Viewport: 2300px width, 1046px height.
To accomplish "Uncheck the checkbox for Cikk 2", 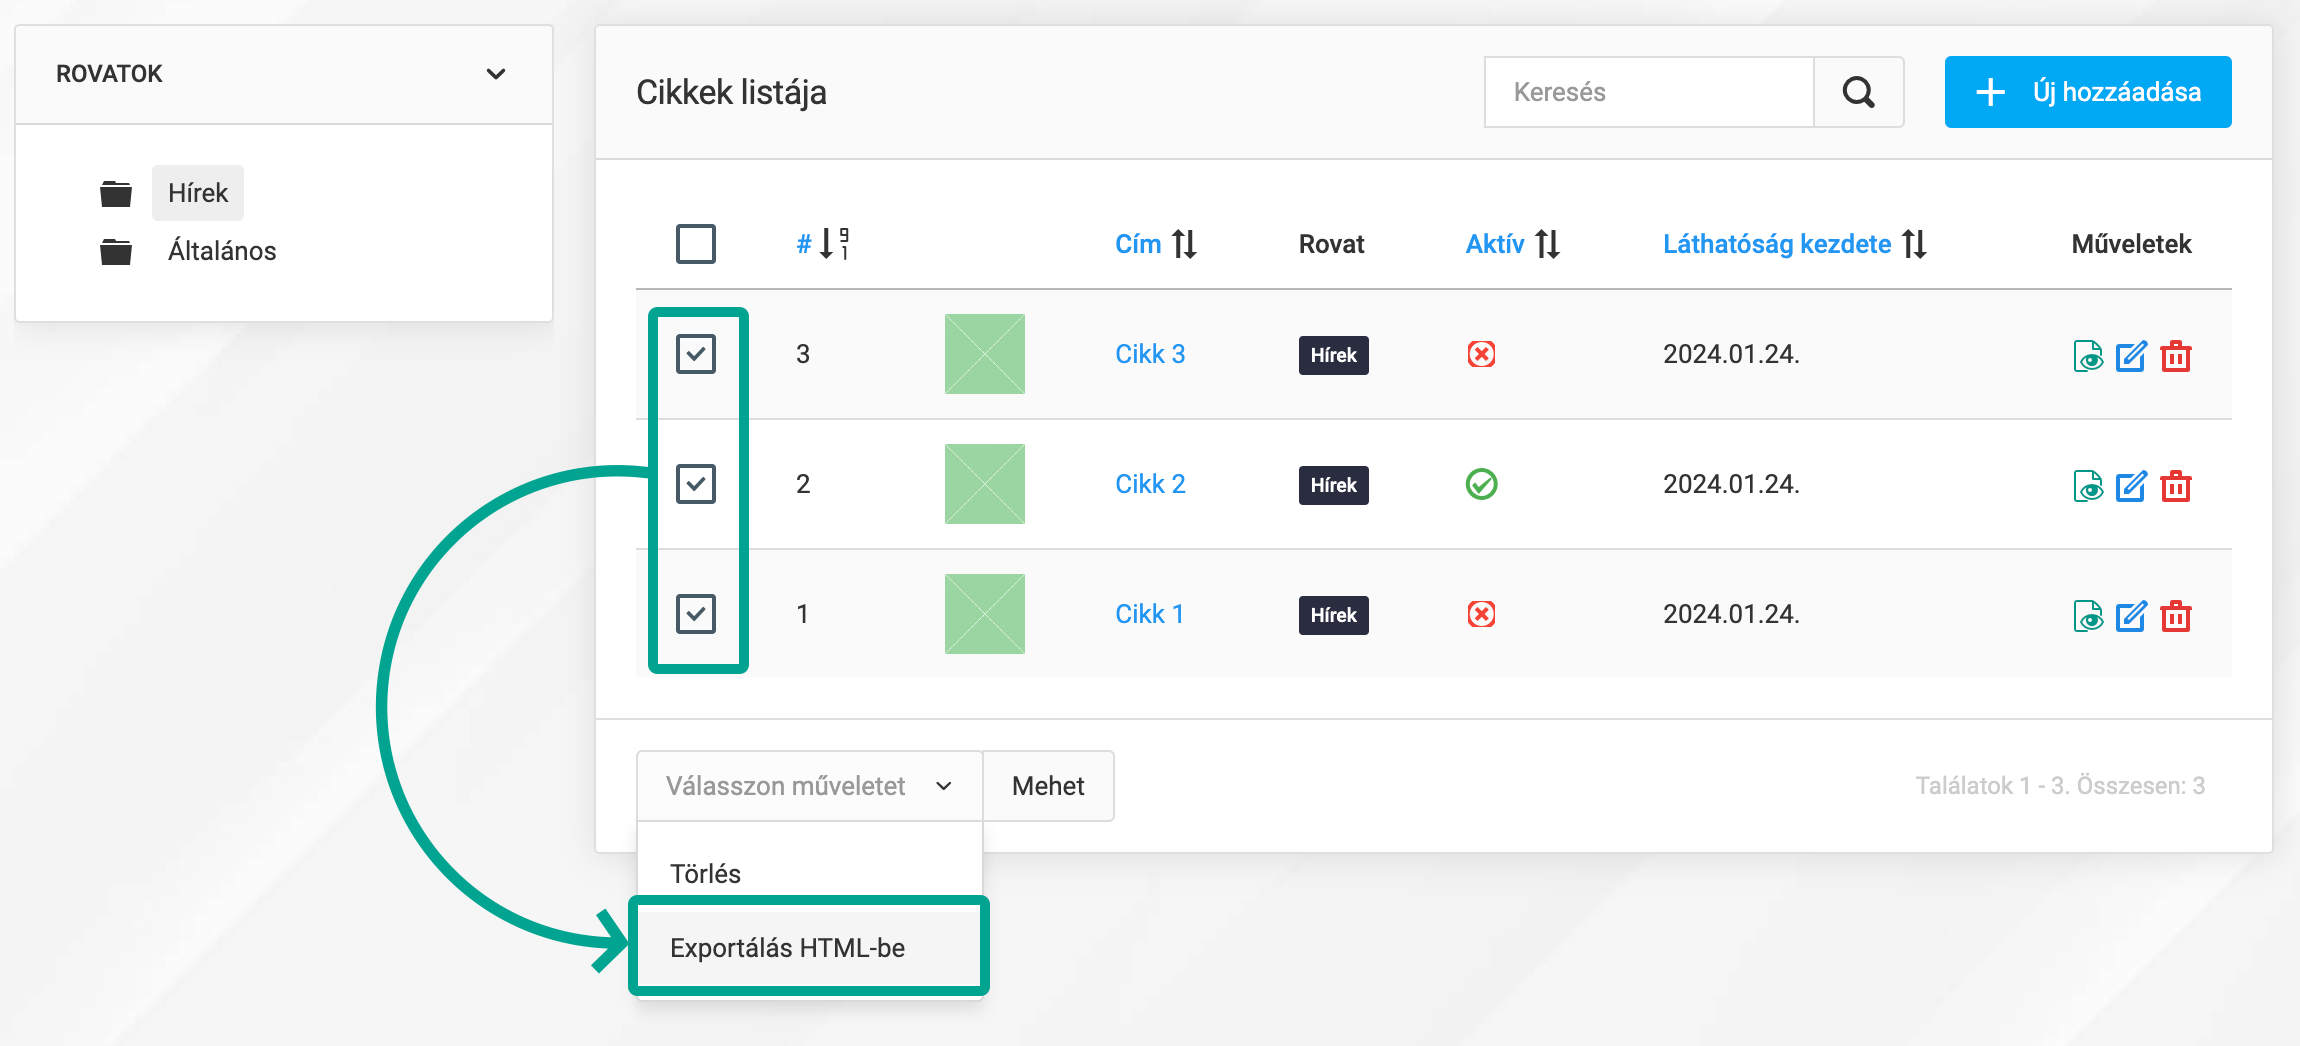I will pos(696,484).
